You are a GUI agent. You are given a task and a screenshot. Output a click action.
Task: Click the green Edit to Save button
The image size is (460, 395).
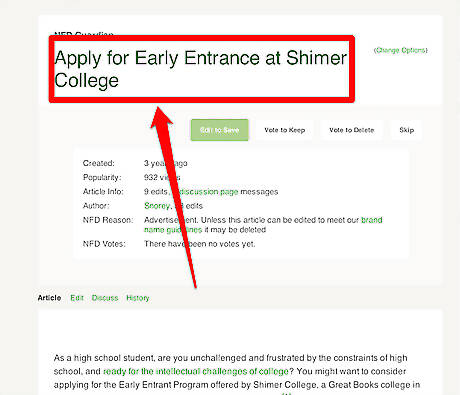[219, 130]
